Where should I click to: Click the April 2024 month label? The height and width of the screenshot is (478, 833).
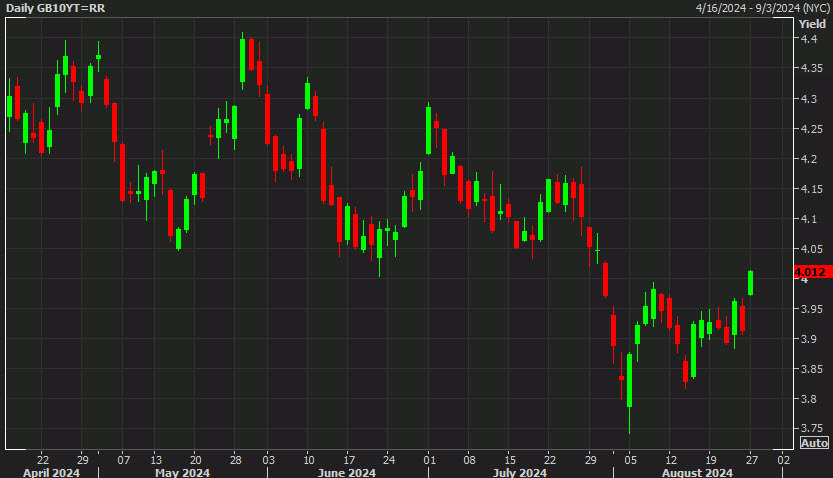click(53, 472)
